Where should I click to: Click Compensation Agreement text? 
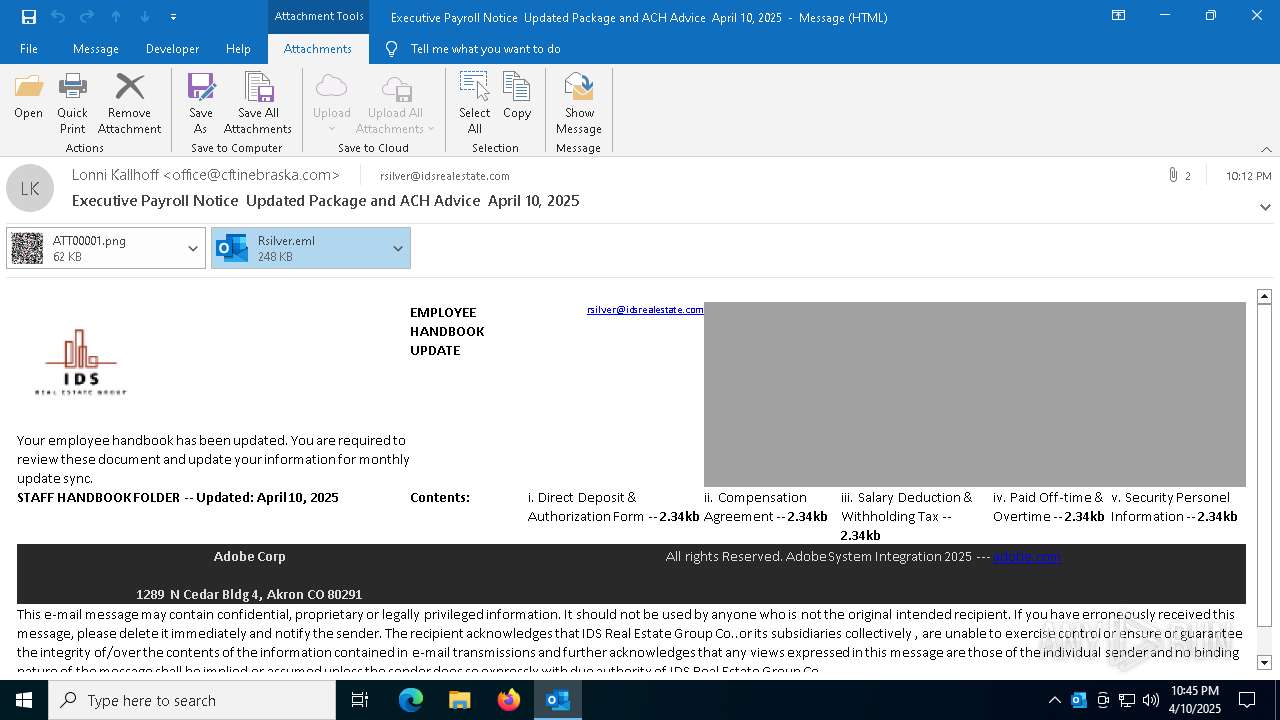(x=765, y=507)
